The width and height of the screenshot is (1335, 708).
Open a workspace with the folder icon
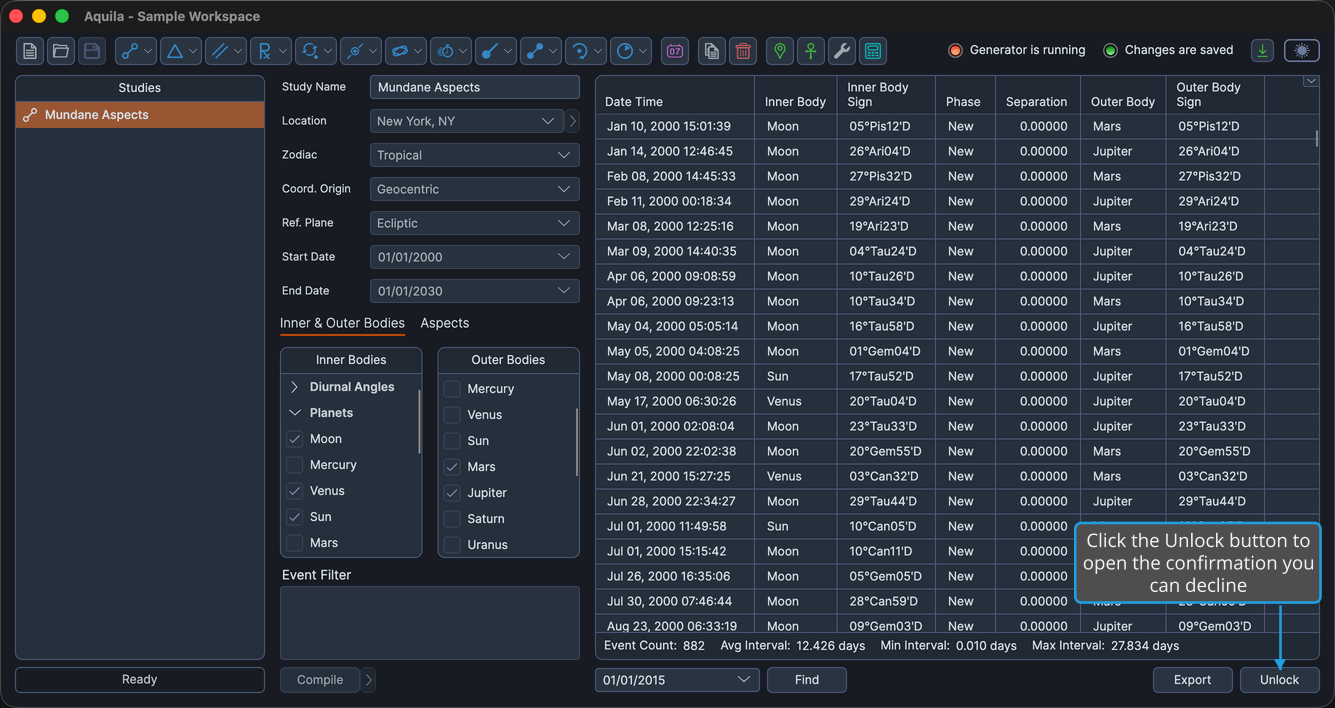(x=61, y=51)
